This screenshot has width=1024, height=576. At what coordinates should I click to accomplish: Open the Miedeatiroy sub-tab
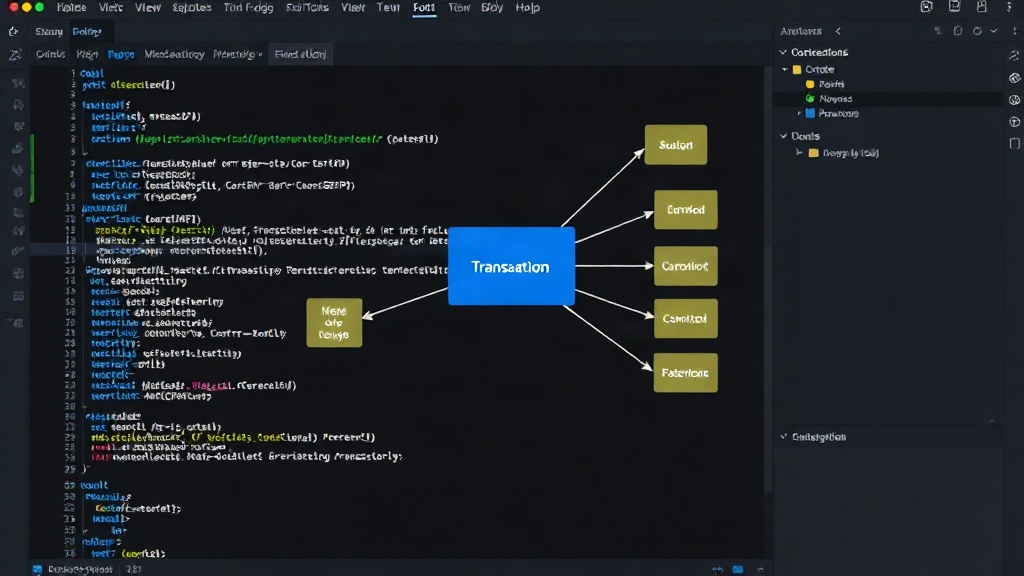pyautogui.click(x=174, y=54)
